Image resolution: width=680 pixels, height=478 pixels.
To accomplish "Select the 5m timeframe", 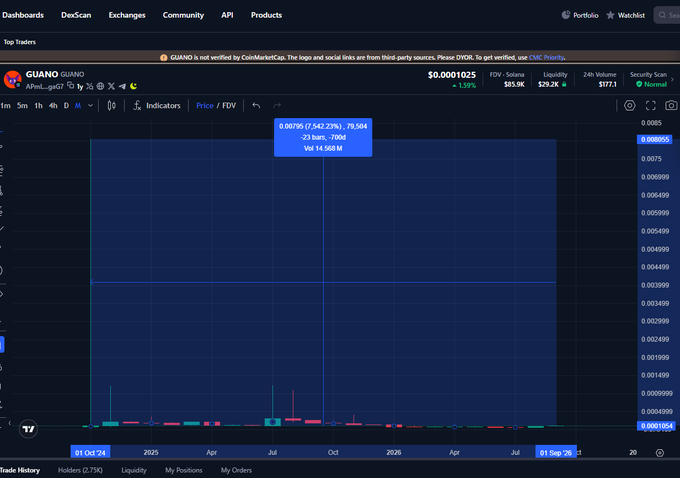I will 22,105.
